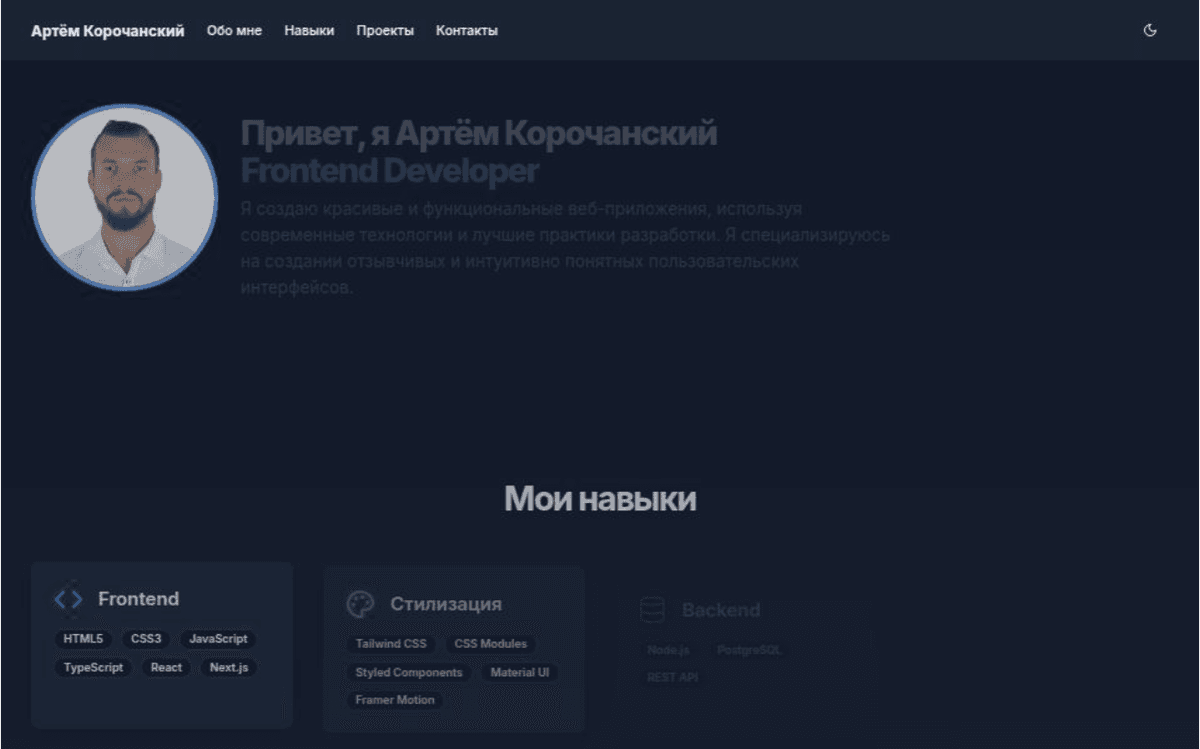Open the Навыки navigation item
The width and height of the screenshot is (1200, 749).
pos(309,31)
